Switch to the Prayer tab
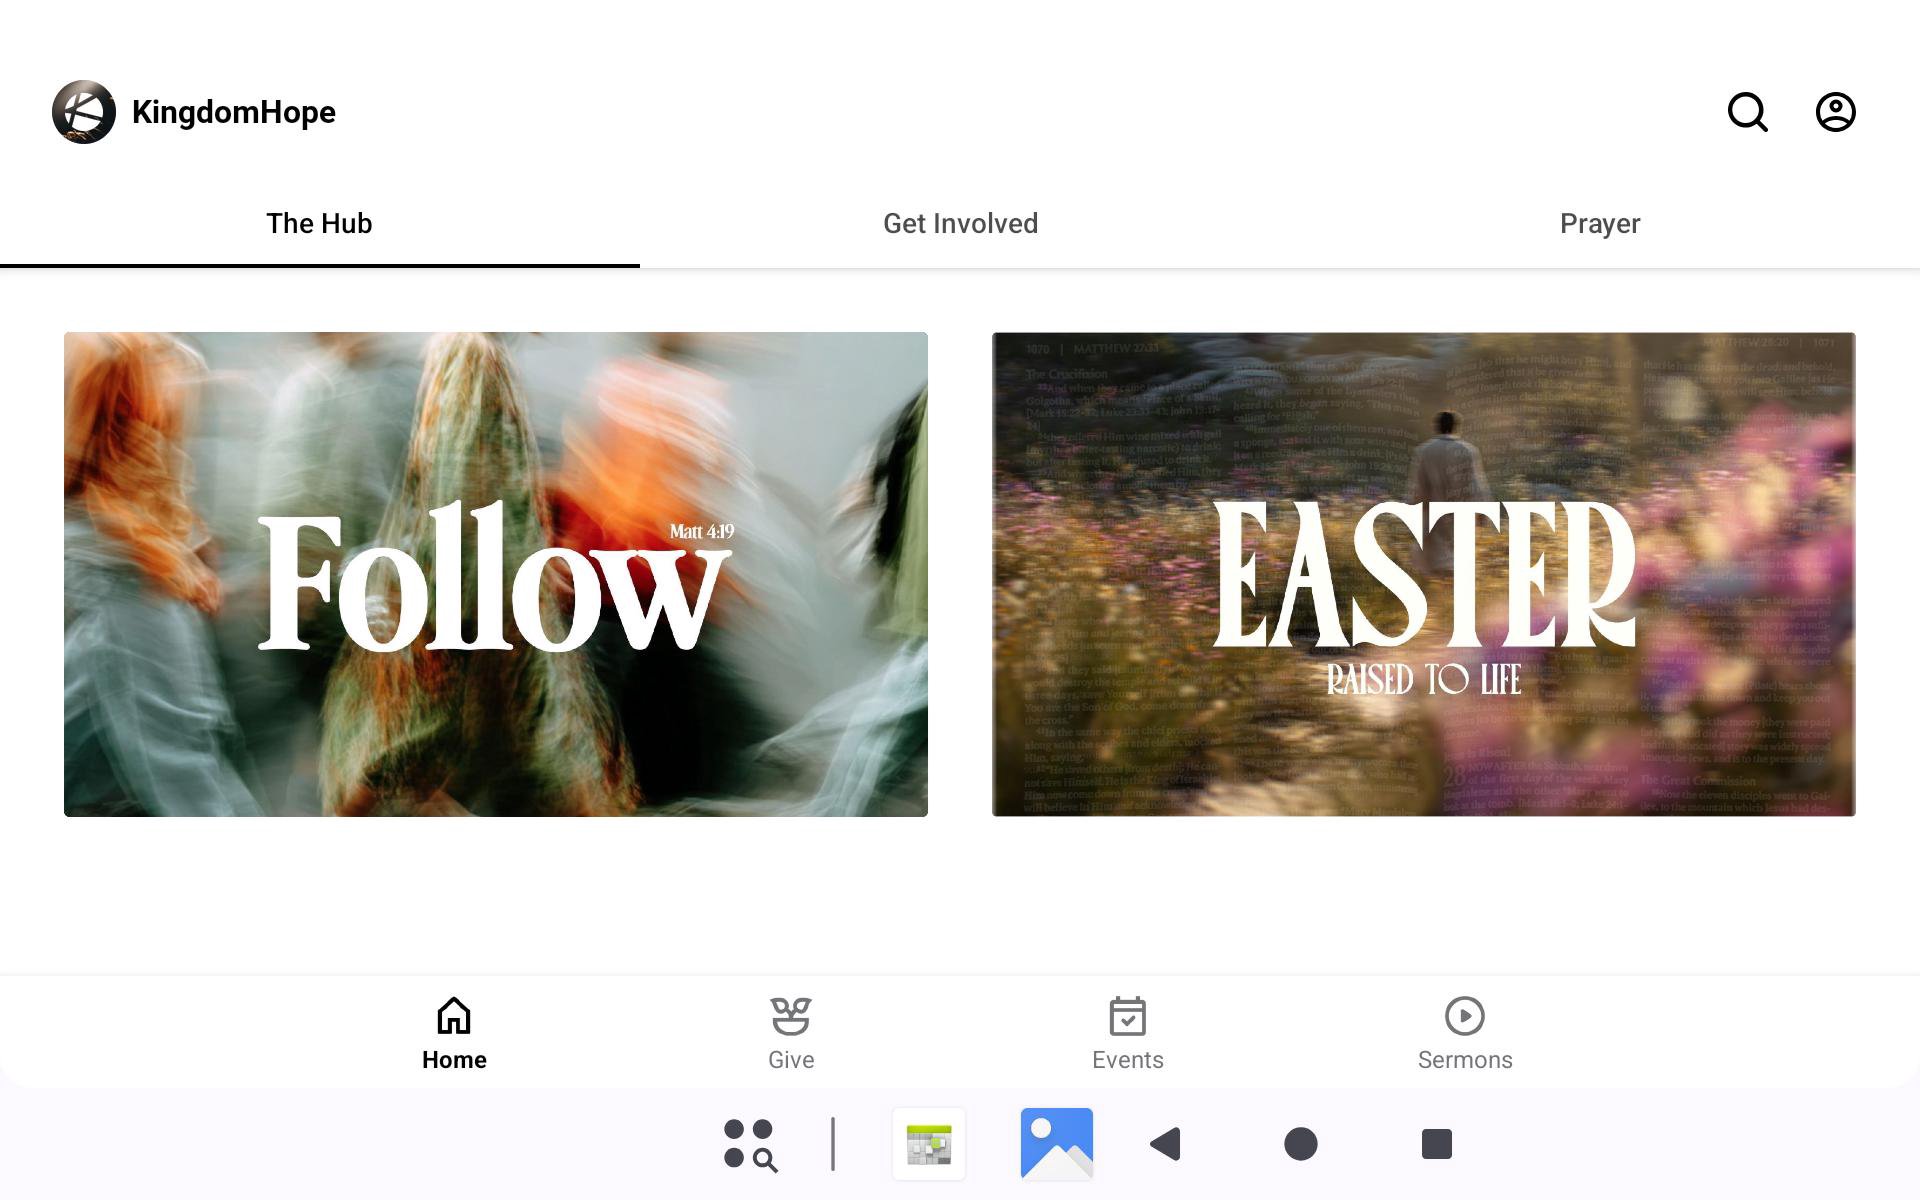This screenshot has width=1920, height=1200. pyautogui.click(x=1599, y=223)
